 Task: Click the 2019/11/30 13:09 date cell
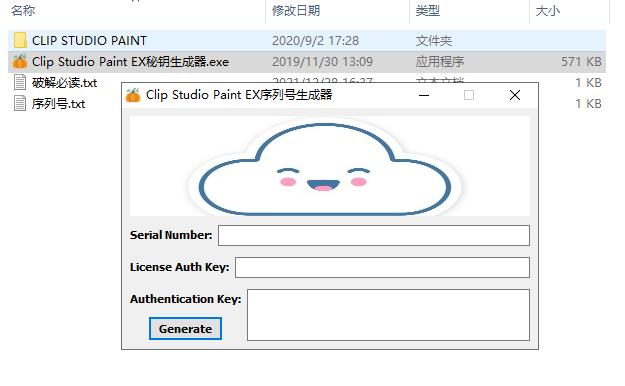click(x=322, y=62)
